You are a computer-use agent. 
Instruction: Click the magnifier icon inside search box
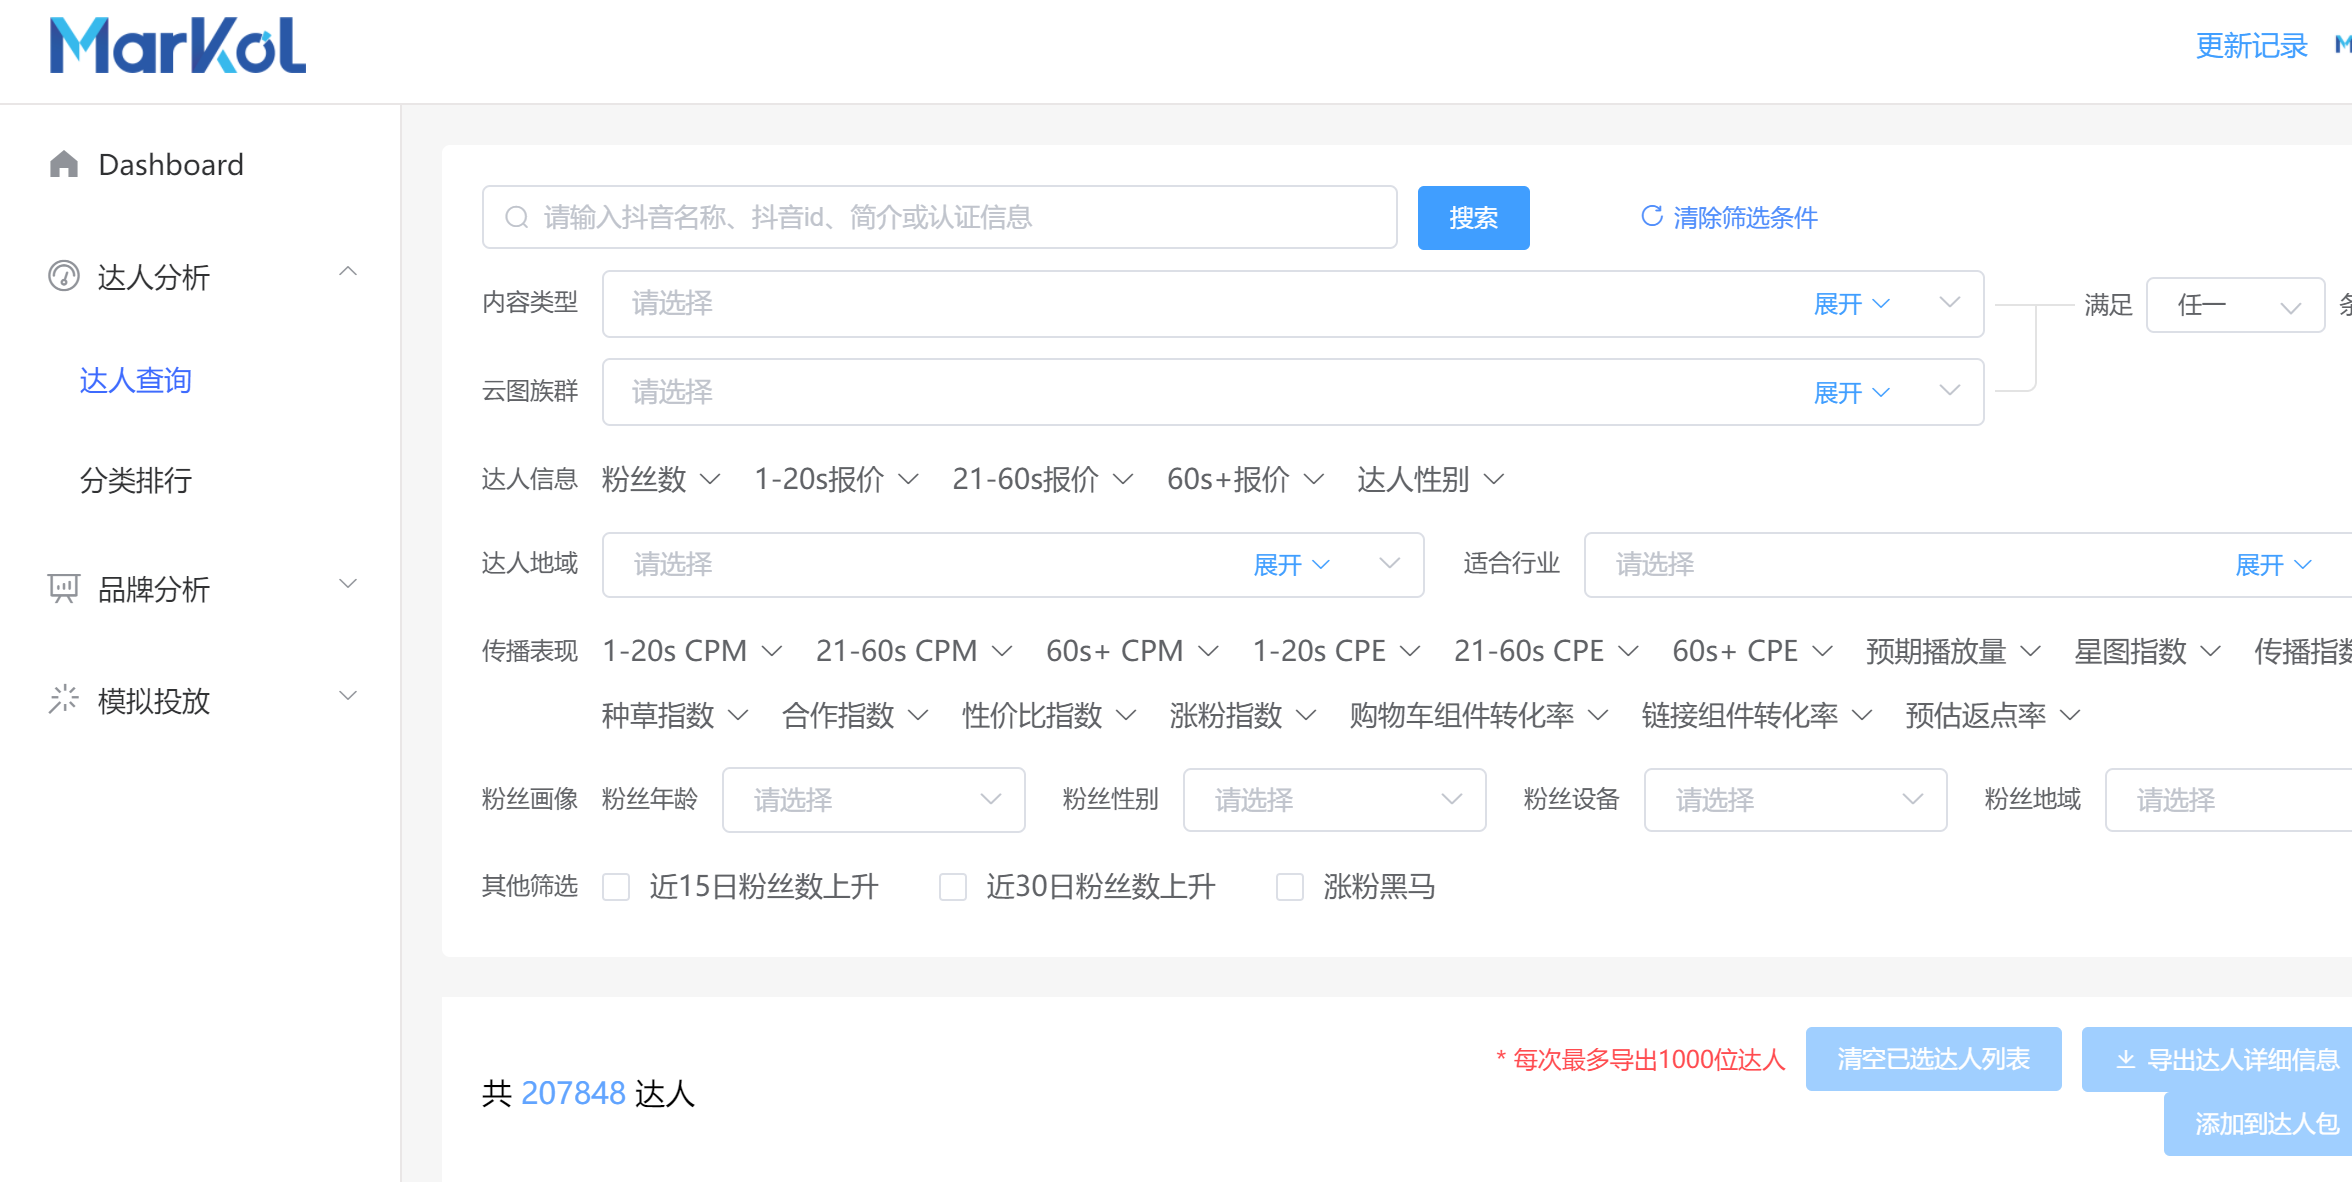pyautogui.click(x=517, y=216)
